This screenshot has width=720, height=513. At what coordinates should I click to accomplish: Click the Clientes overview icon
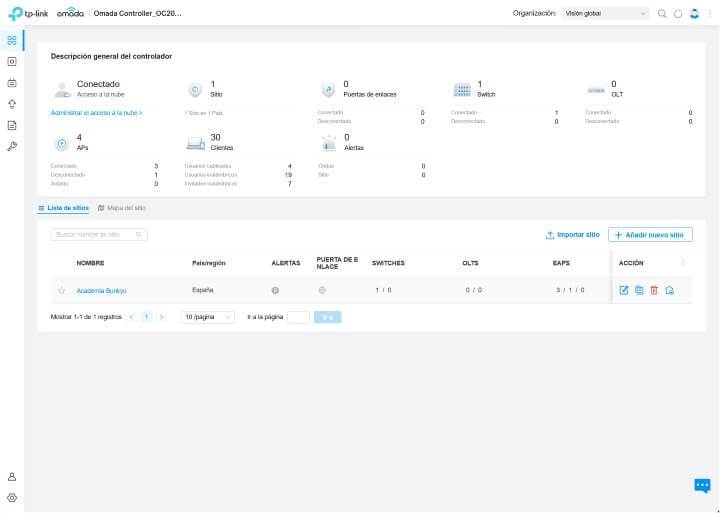[196, 143]
